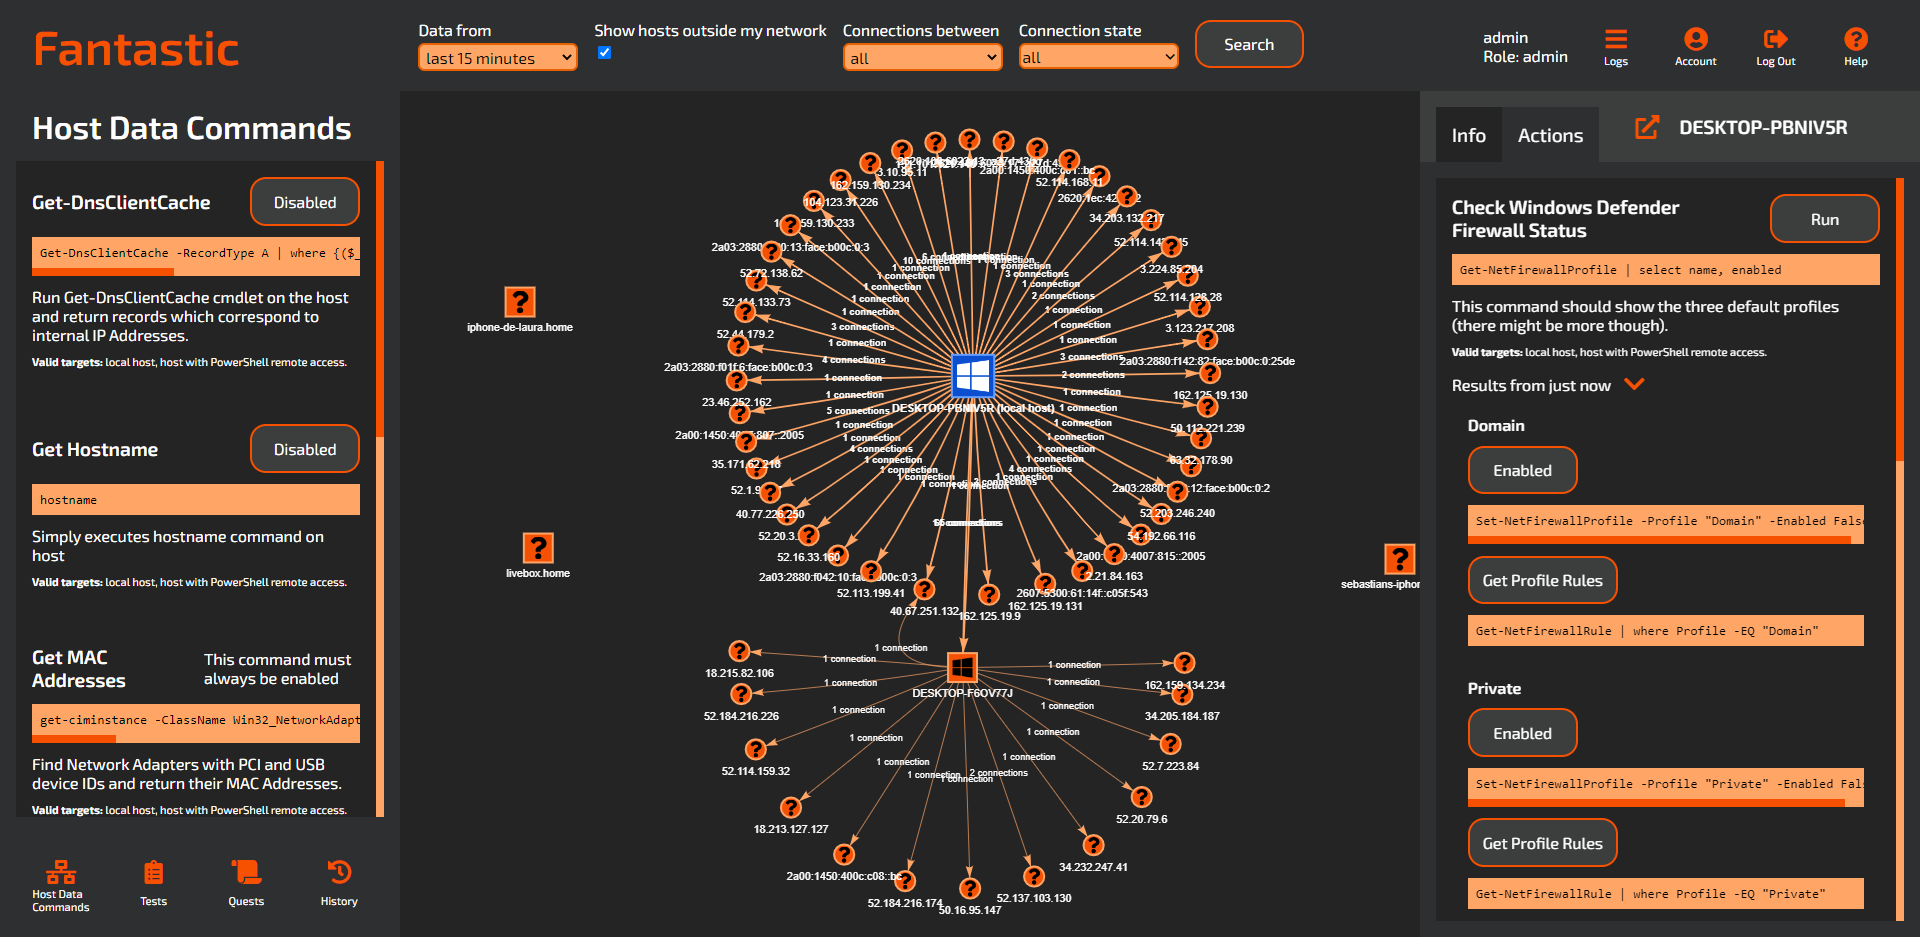Click Get-NetFirewallRule Domain command box

click(x=1665, y=631)
